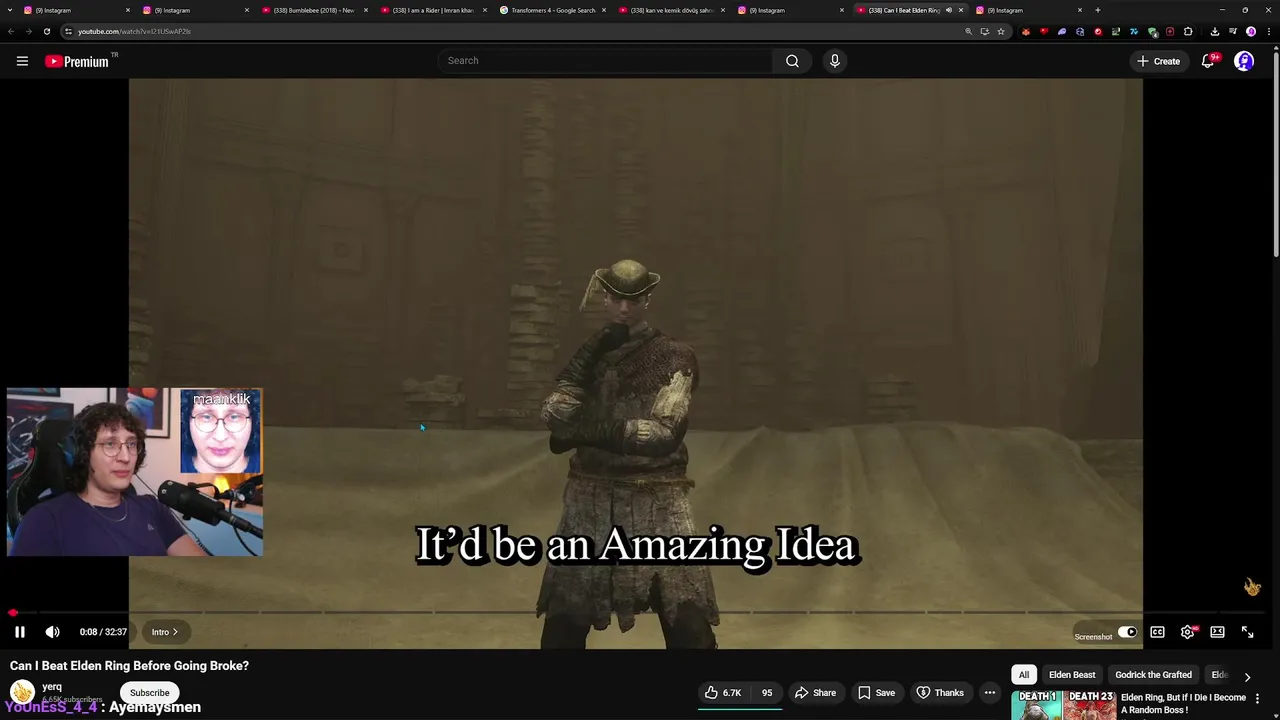Viewport: 1280px width, 720px height.
Task: Enter fullscreen mode
Action: [x=1247, y=632]
